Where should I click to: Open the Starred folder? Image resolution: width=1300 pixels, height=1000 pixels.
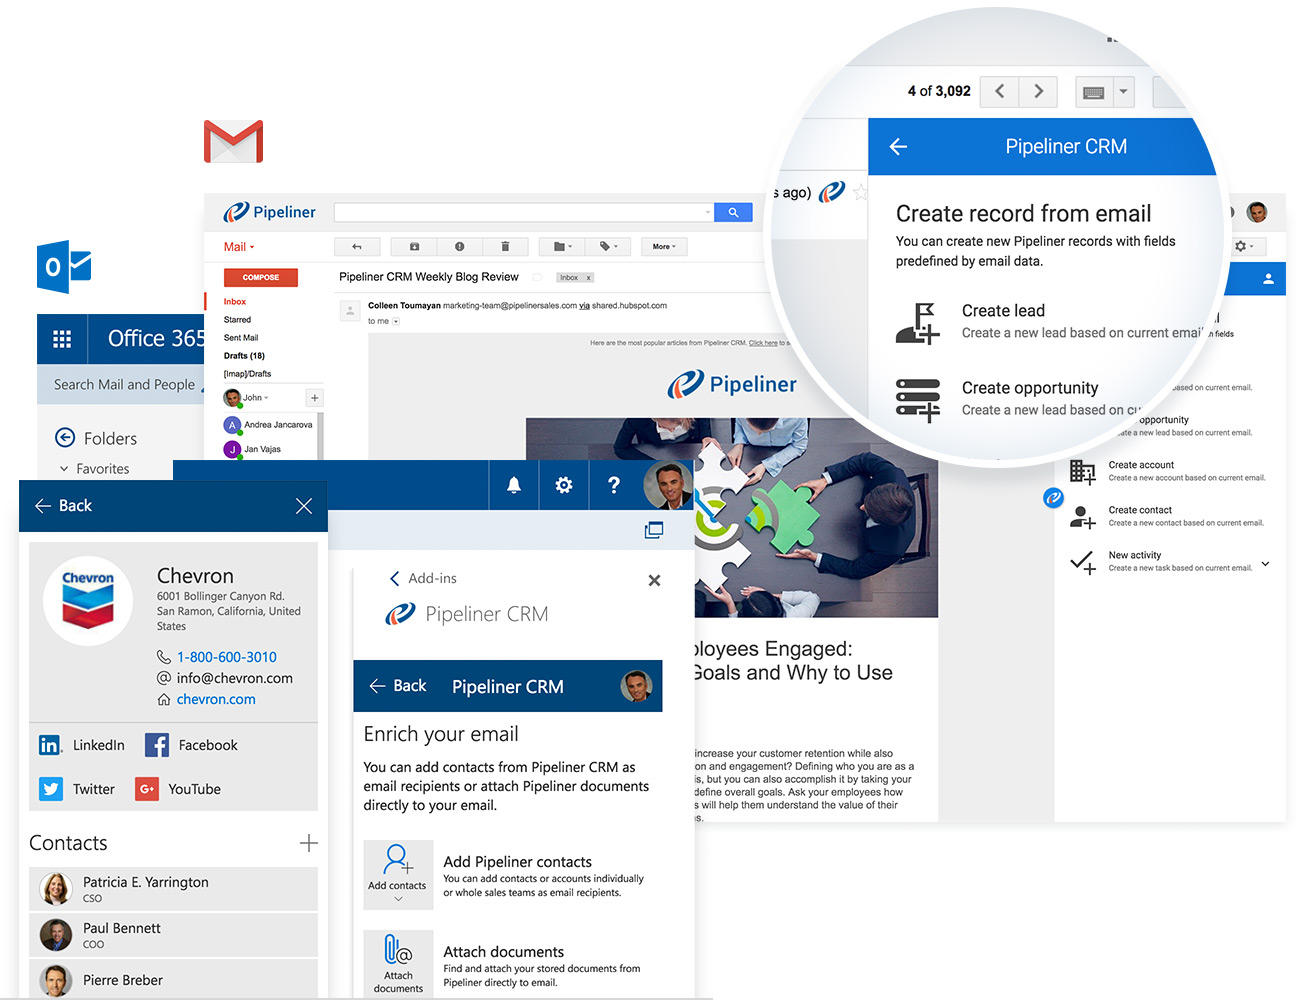(237, 320)
